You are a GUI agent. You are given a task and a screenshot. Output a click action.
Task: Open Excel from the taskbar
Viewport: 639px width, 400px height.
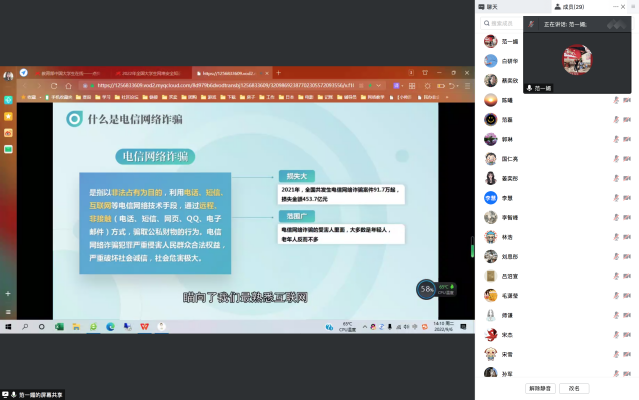click(x=59, y=326)
